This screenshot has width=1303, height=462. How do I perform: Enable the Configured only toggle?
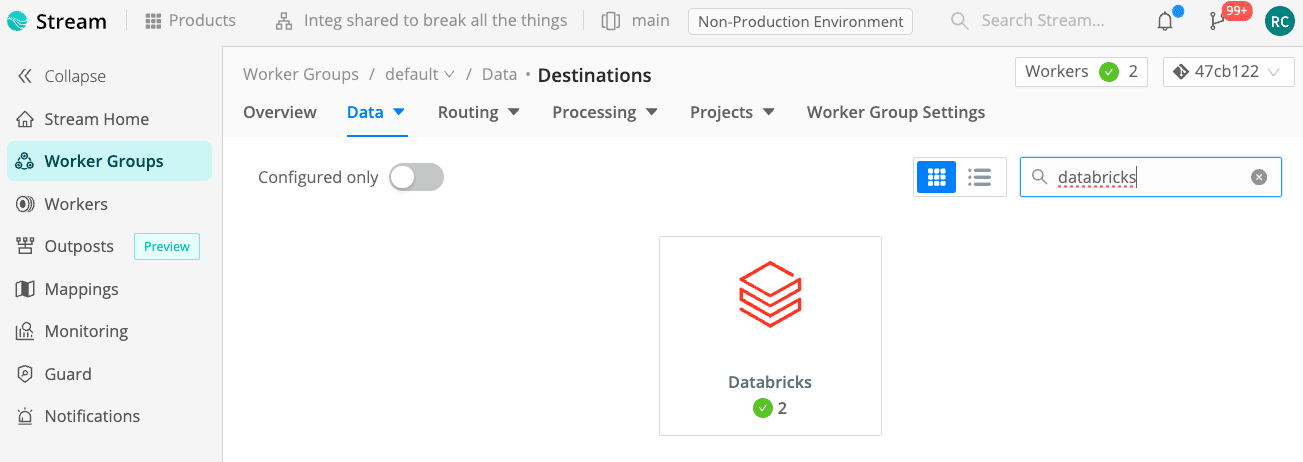416,177
